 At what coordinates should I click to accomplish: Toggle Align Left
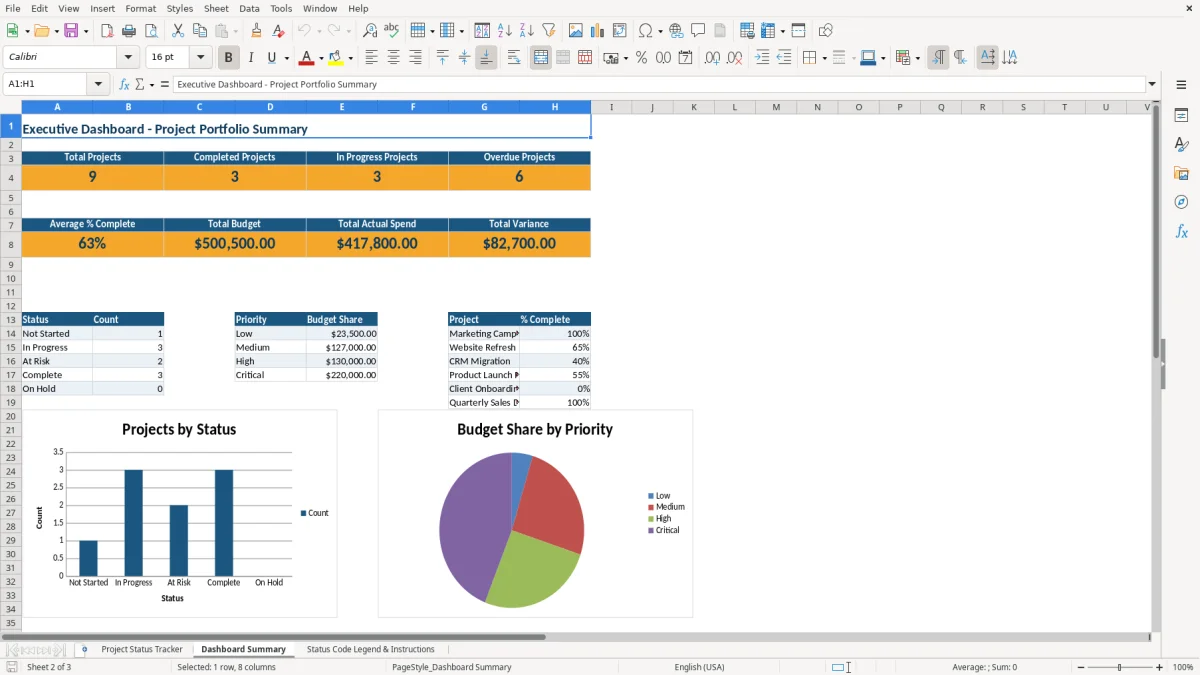(372, 58)
